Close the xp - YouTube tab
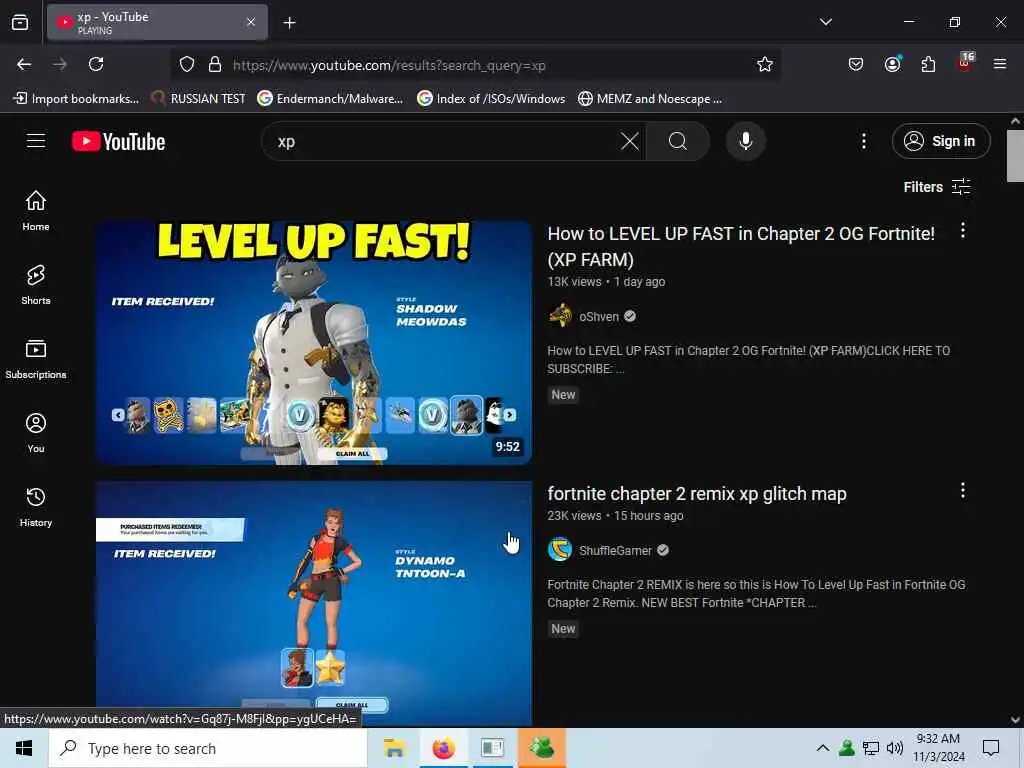Image resolution: width=1024 pixels, height=768 pixels. [x=251, y=22]
